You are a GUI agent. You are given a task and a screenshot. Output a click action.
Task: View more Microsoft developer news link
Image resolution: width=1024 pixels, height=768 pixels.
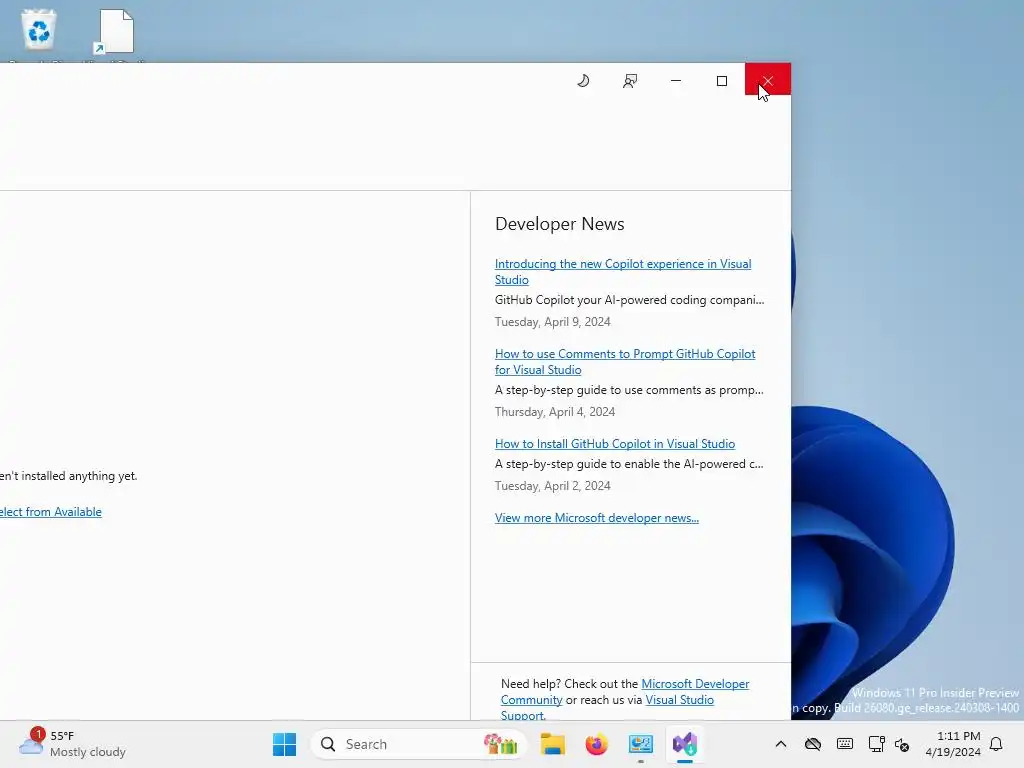click(x=596, y=518)
